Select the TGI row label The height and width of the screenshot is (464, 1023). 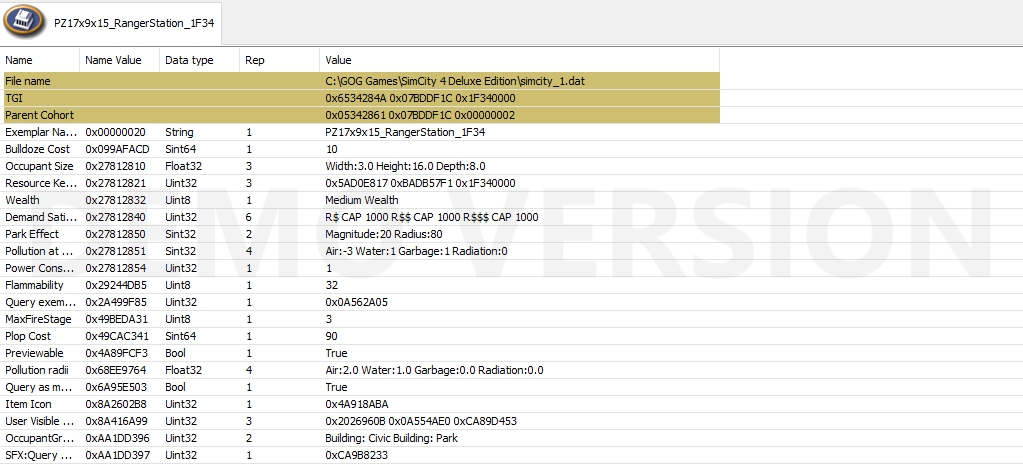(x=14, y=98)
